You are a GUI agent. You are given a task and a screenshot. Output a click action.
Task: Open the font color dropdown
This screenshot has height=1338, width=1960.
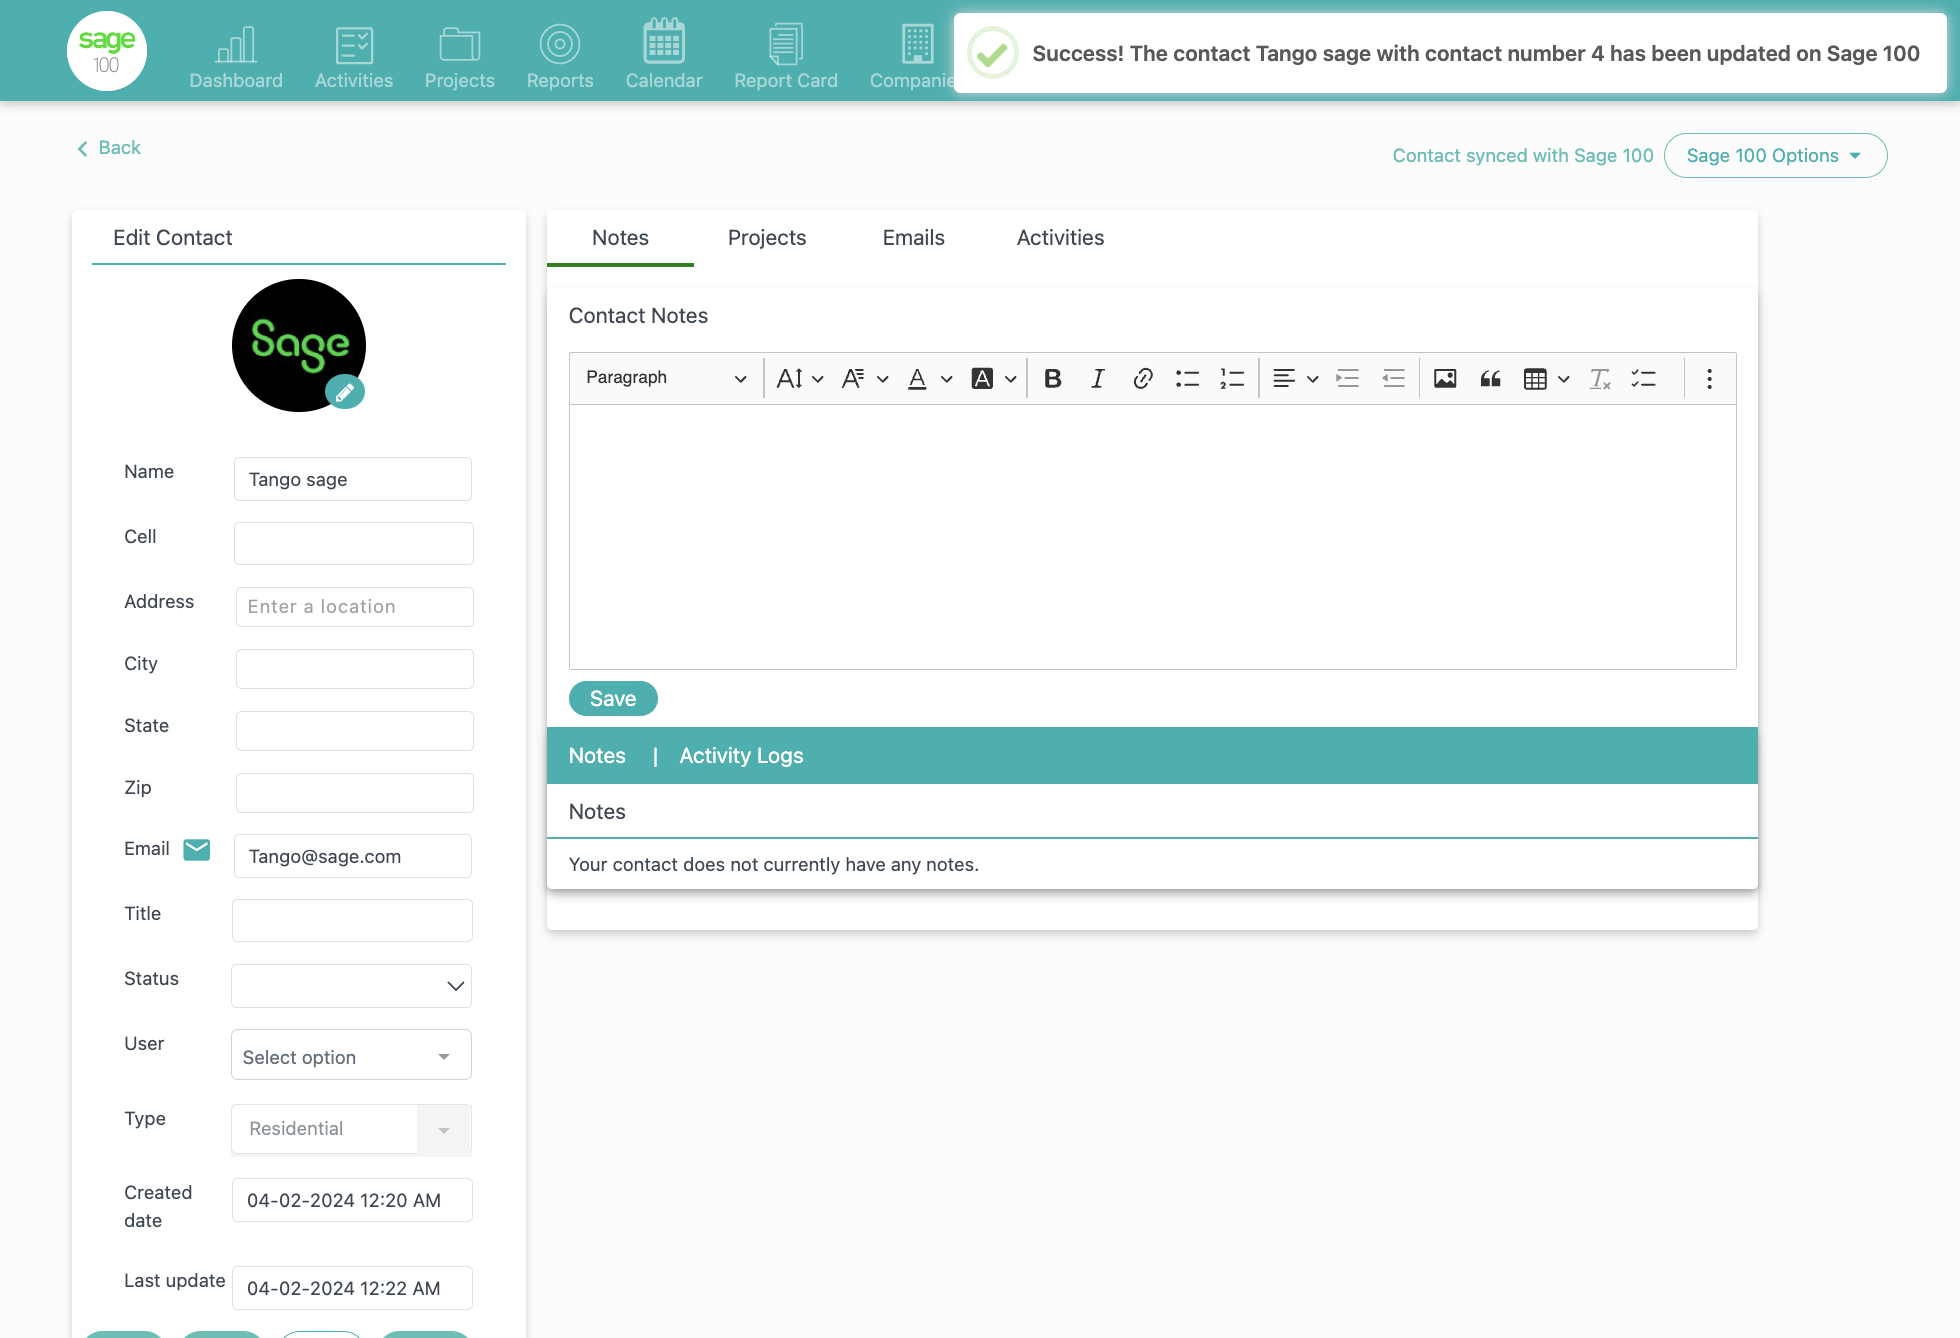(x=929, y=378)
